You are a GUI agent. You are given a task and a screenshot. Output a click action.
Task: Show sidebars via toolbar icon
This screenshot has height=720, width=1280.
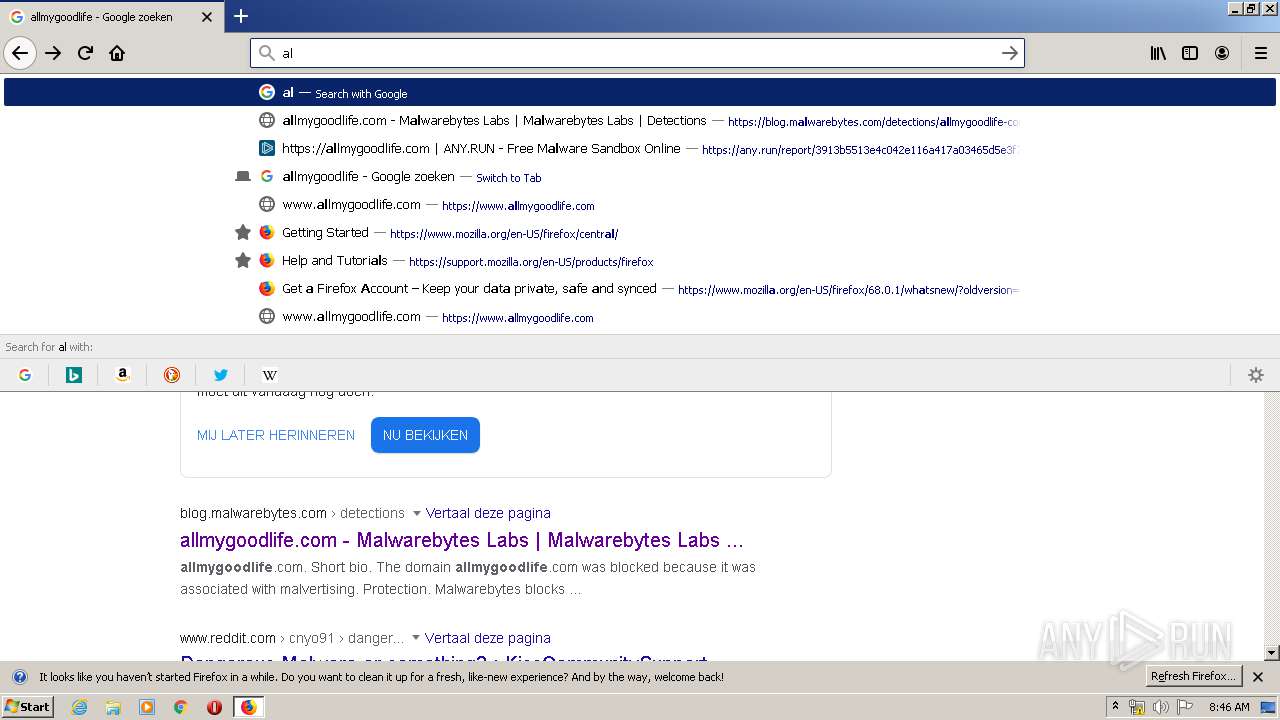click(x=1190, y=53)
